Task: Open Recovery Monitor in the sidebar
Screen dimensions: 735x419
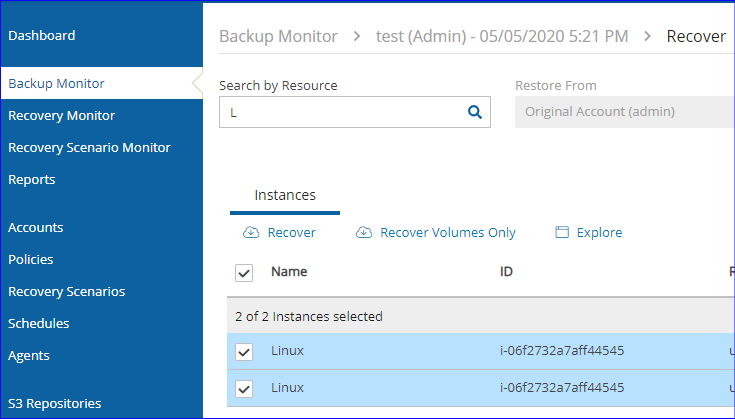Action: 62,116
